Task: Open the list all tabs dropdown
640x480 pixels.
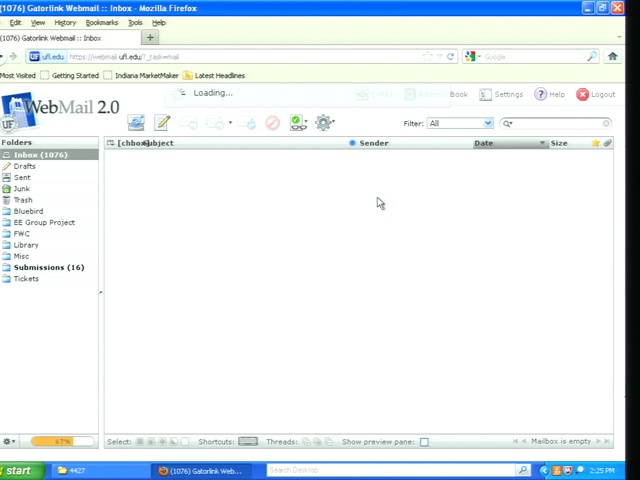Action: coord(619,37)
